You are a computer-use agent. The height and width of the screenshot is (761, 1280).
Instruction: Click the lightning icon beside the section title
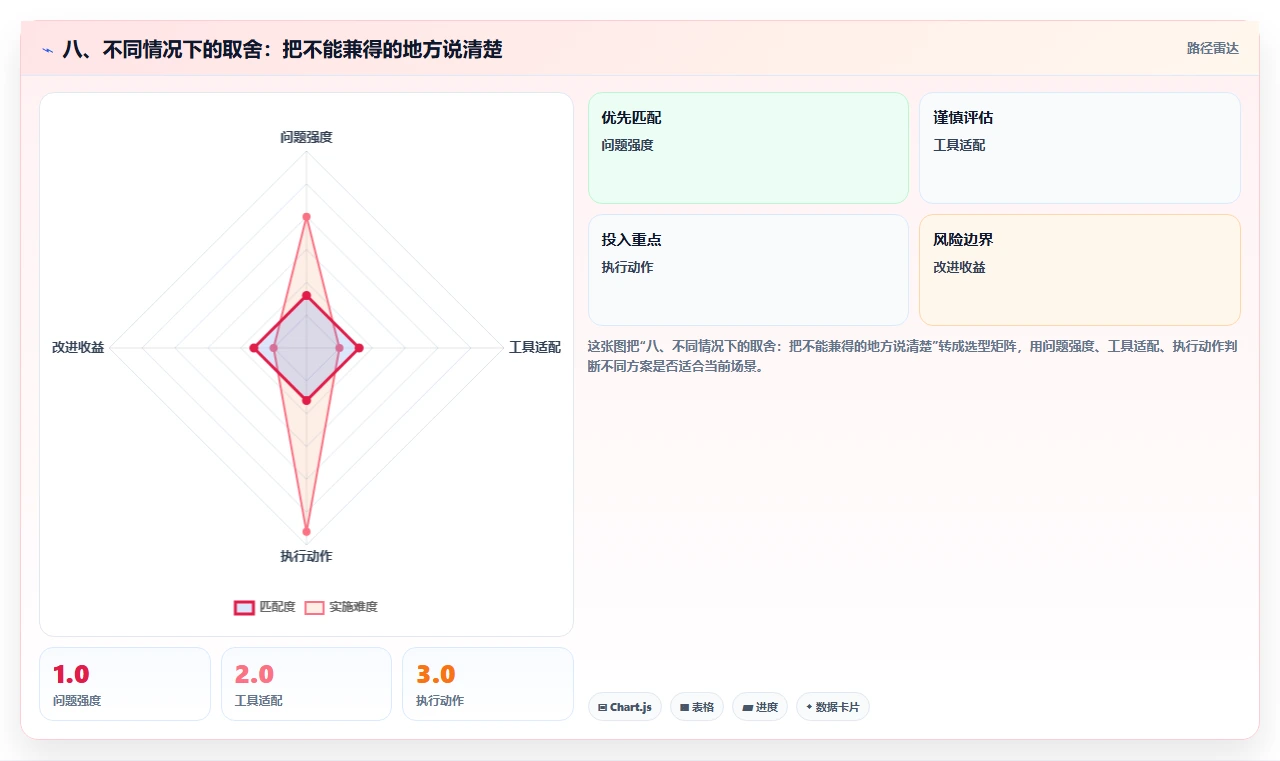pos(48,49)
